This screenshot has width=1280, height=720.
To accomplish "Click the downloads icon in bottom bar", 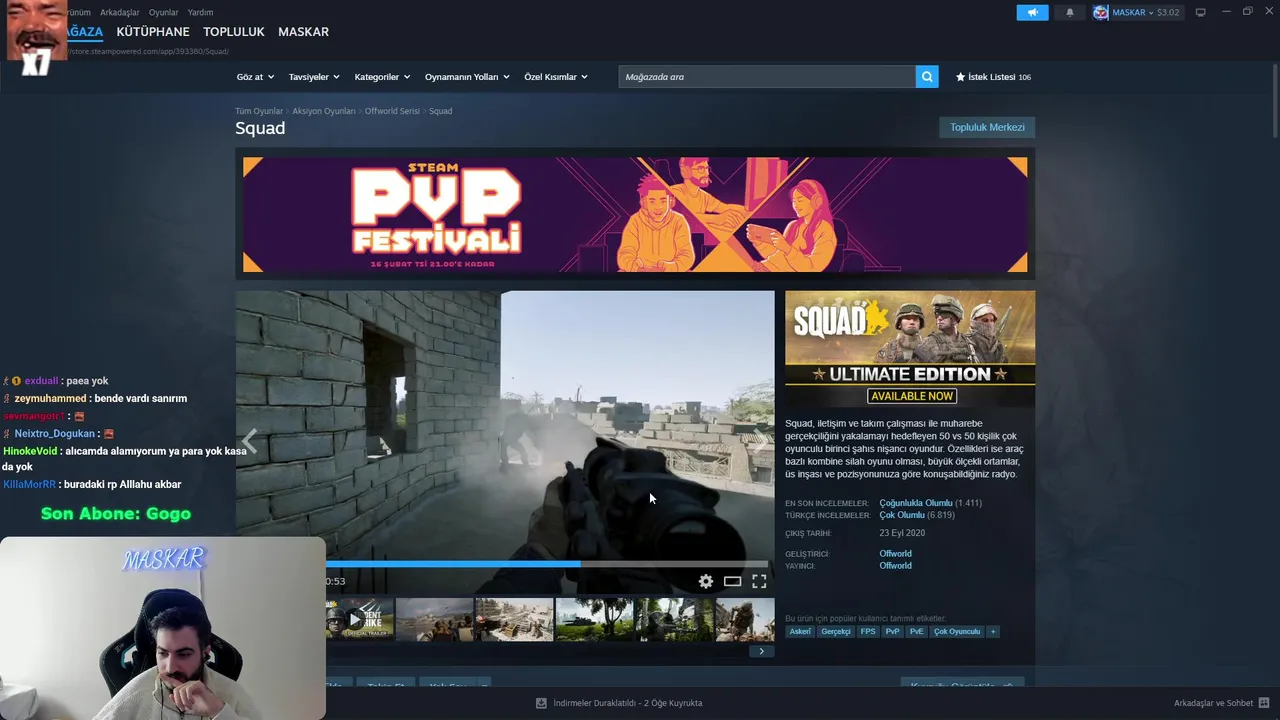I will 541,703.
